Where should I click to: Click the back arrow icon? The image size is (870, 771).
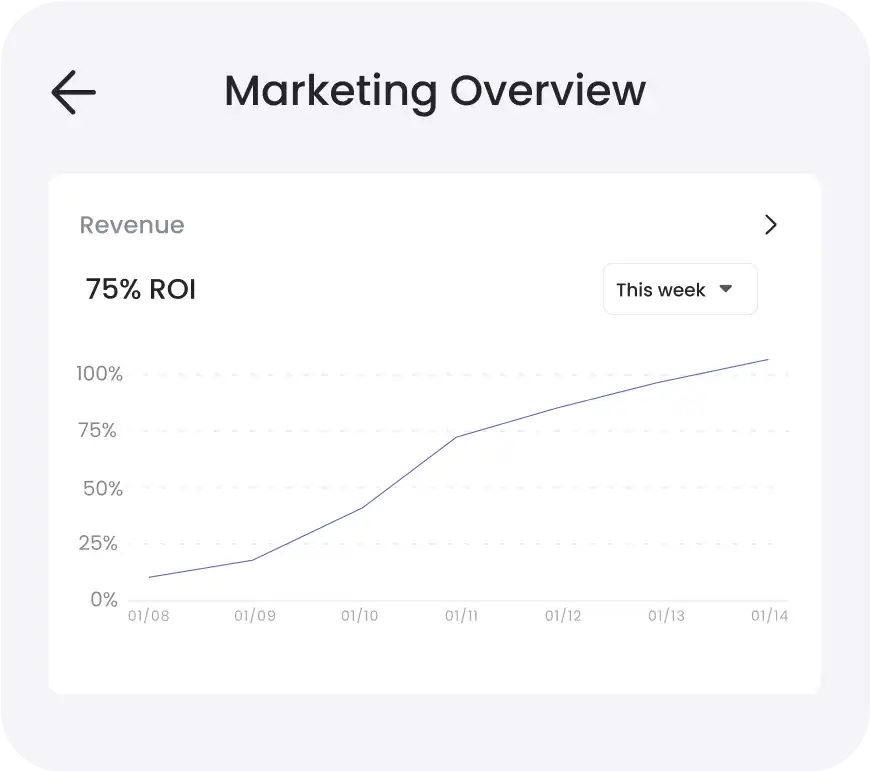click(x=73, y=93)
